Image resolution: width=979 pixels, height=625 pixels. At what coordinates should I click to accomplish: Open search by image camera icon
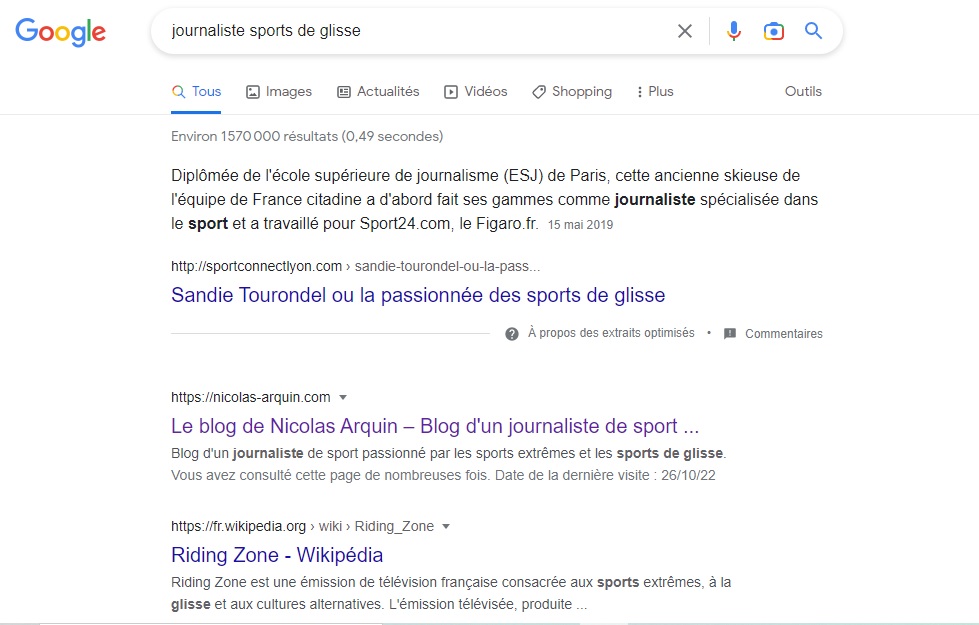773,31
